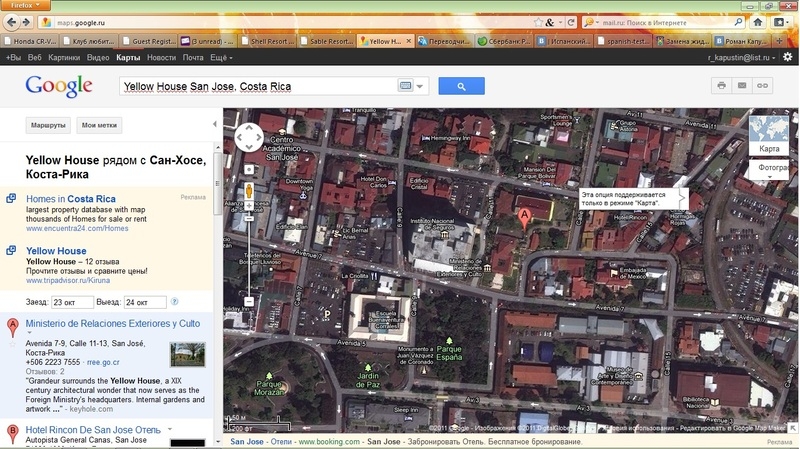
Task: Open the Картинки item in the Google bar
Action: [64, 58]
